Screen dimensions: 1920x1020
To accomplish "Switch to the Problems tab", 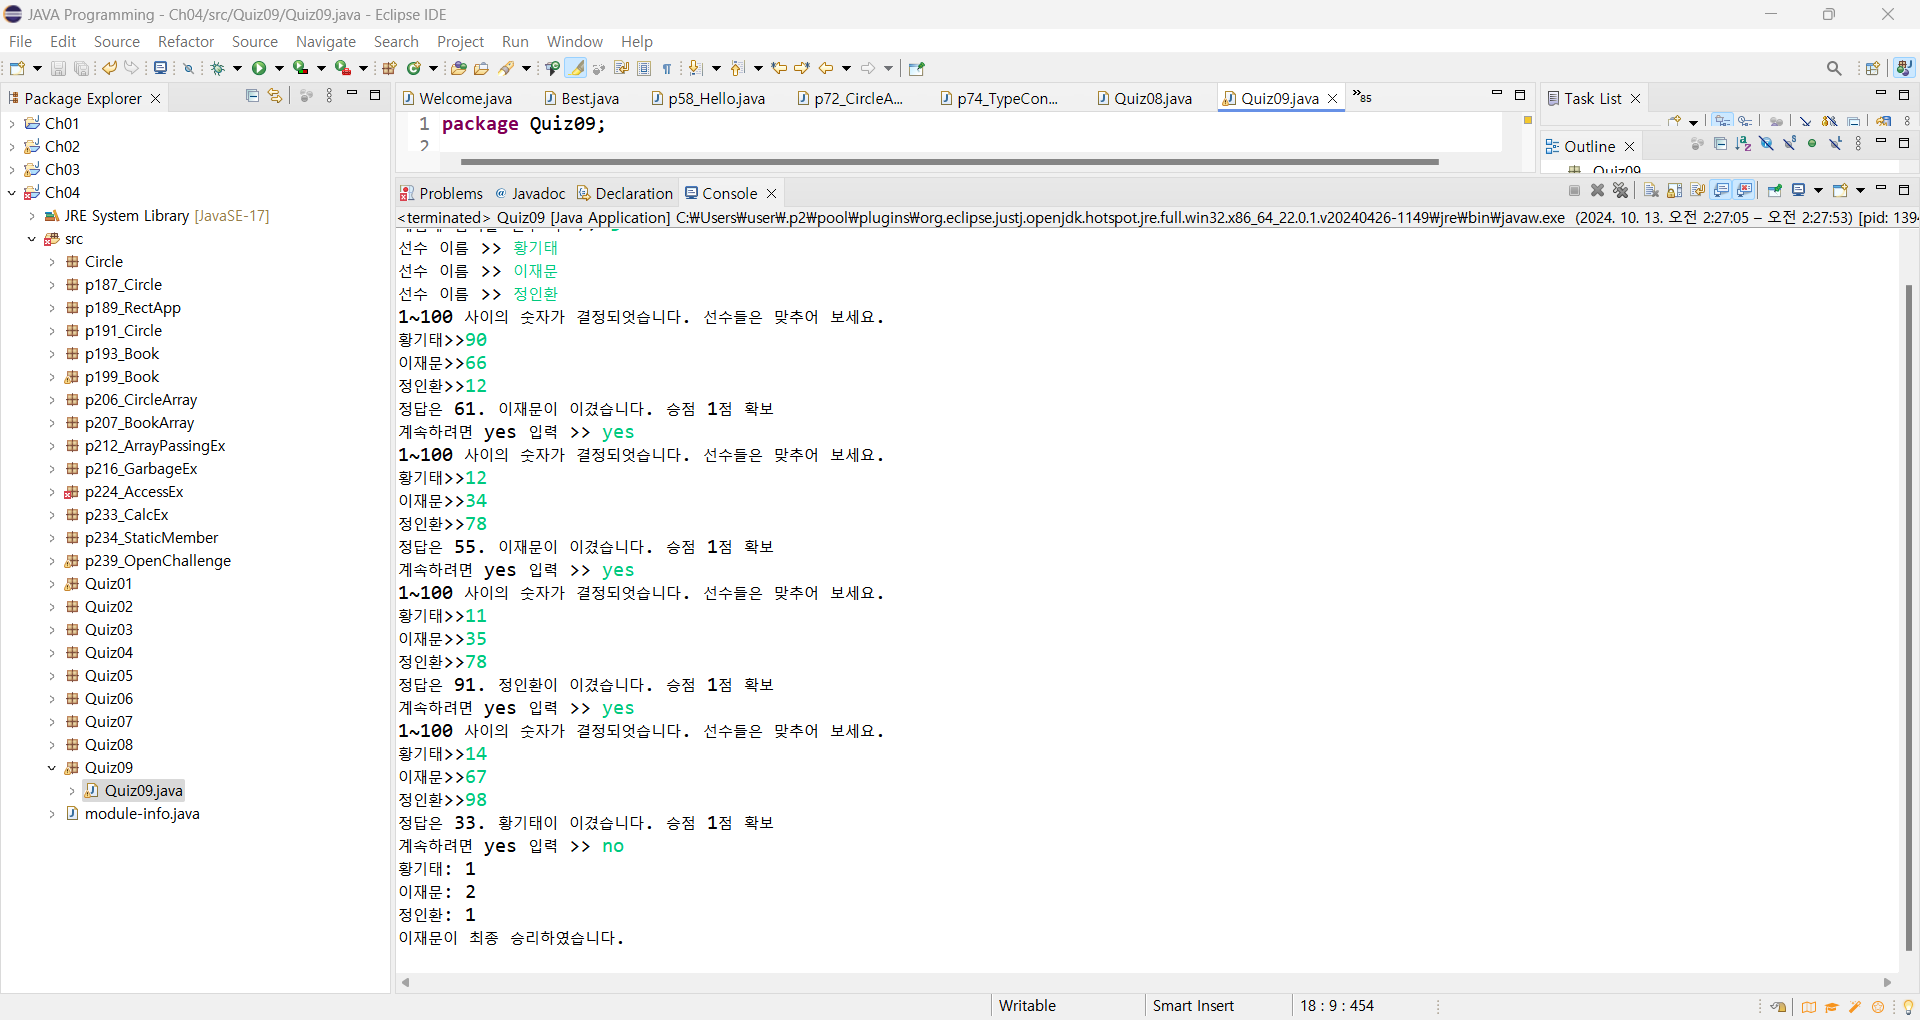I will [x=441, y=193].
